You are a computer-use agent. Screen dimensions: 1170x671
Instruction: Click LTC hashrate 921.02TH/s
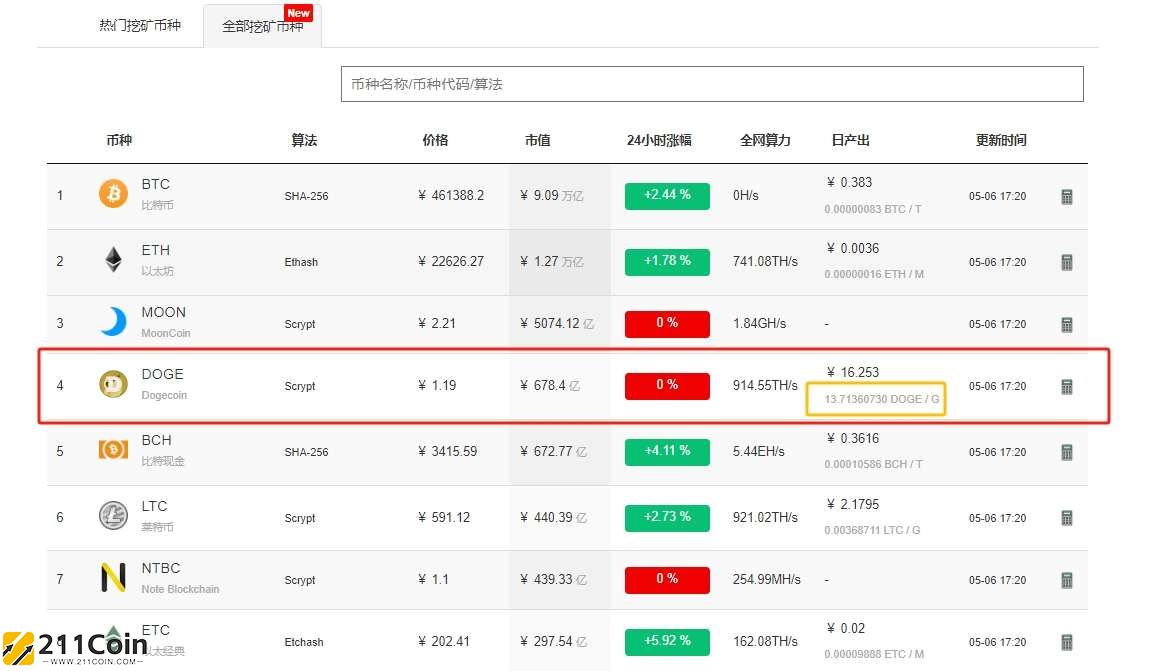pyautogui.click(x=765, y=517)
